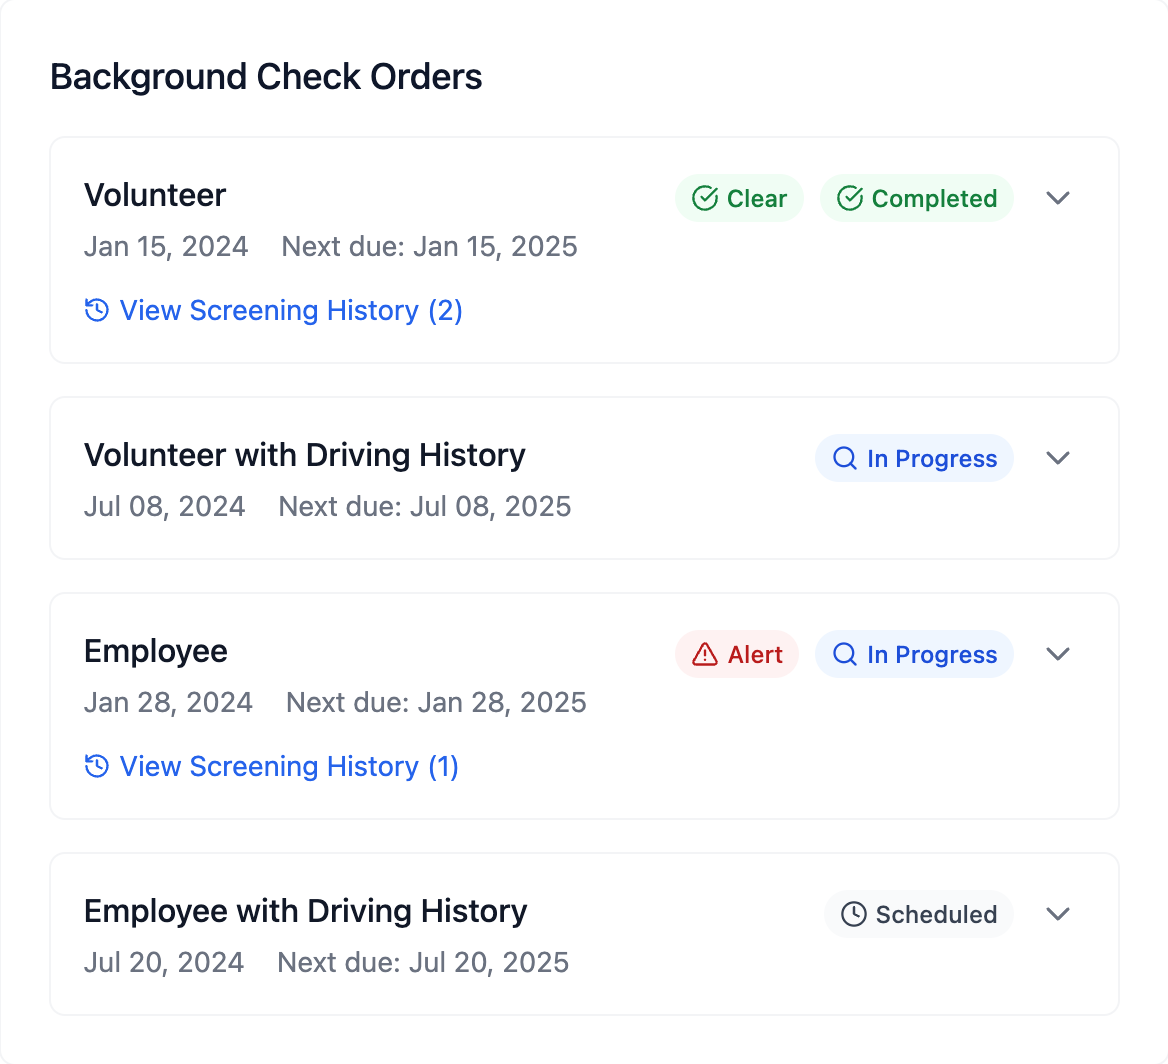Click the history clock icon on Volunteer card

coord(96,311)
